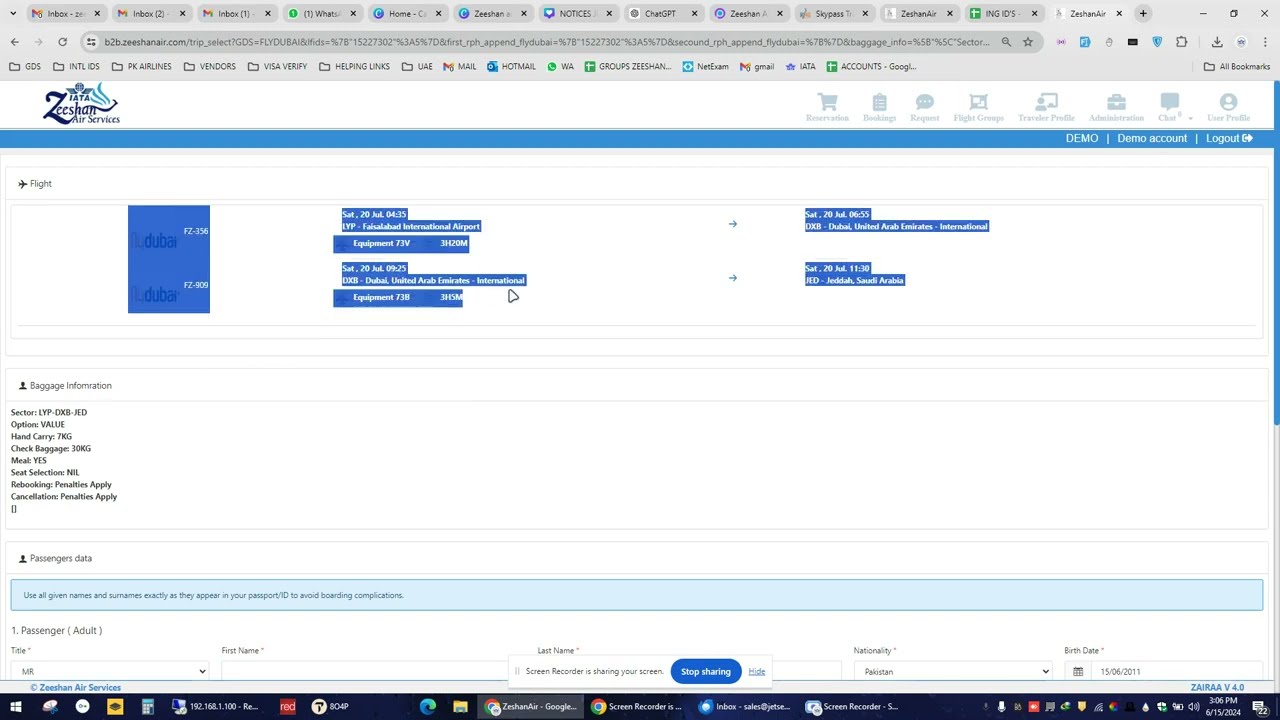
Task: Open the GROUPS ZEESHAN bookmark
Action: point(628,66)
